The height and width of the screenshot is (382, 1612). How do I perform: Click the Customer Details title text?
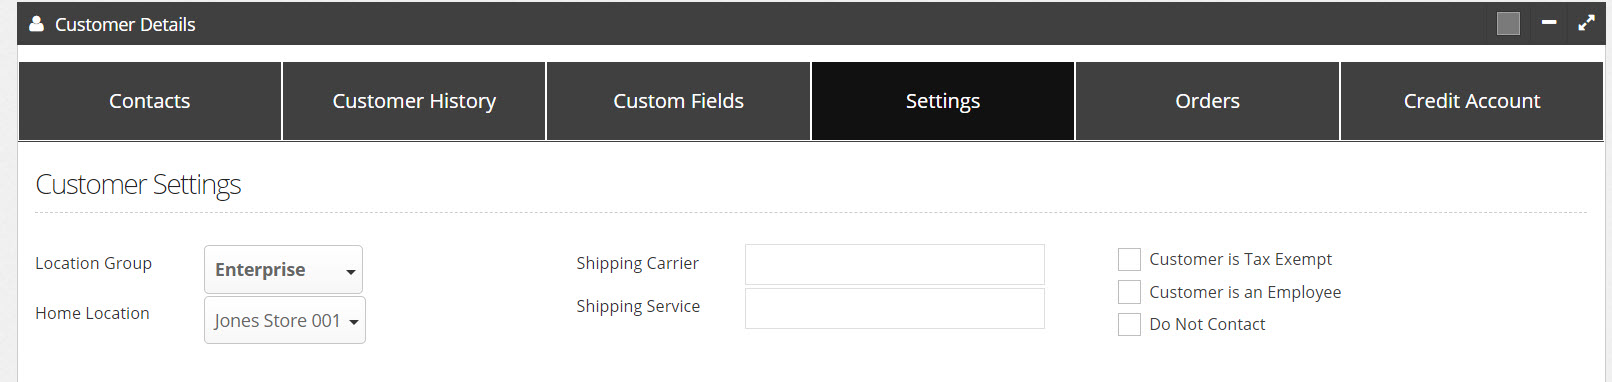tap(125, 24)
